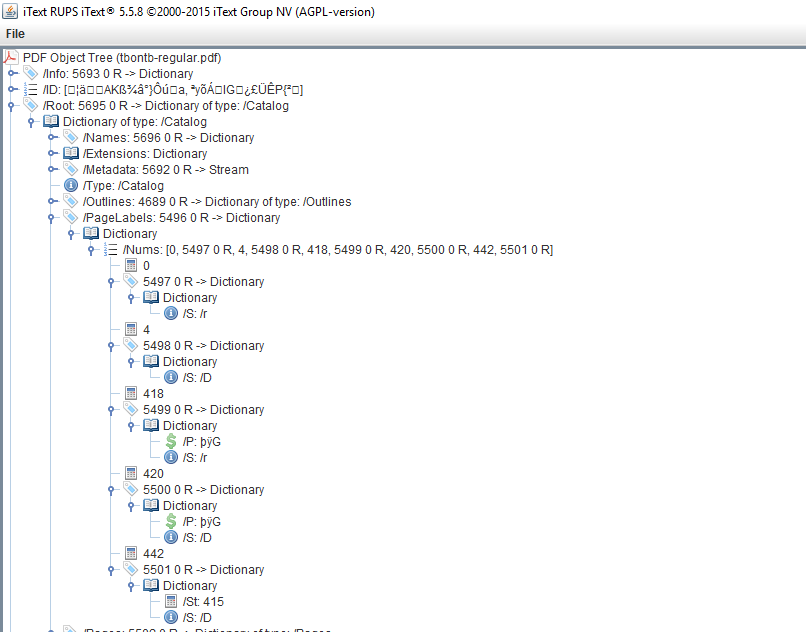Click the array icon beside the /ID entry

pyautogui.click(x=31, y=89)
